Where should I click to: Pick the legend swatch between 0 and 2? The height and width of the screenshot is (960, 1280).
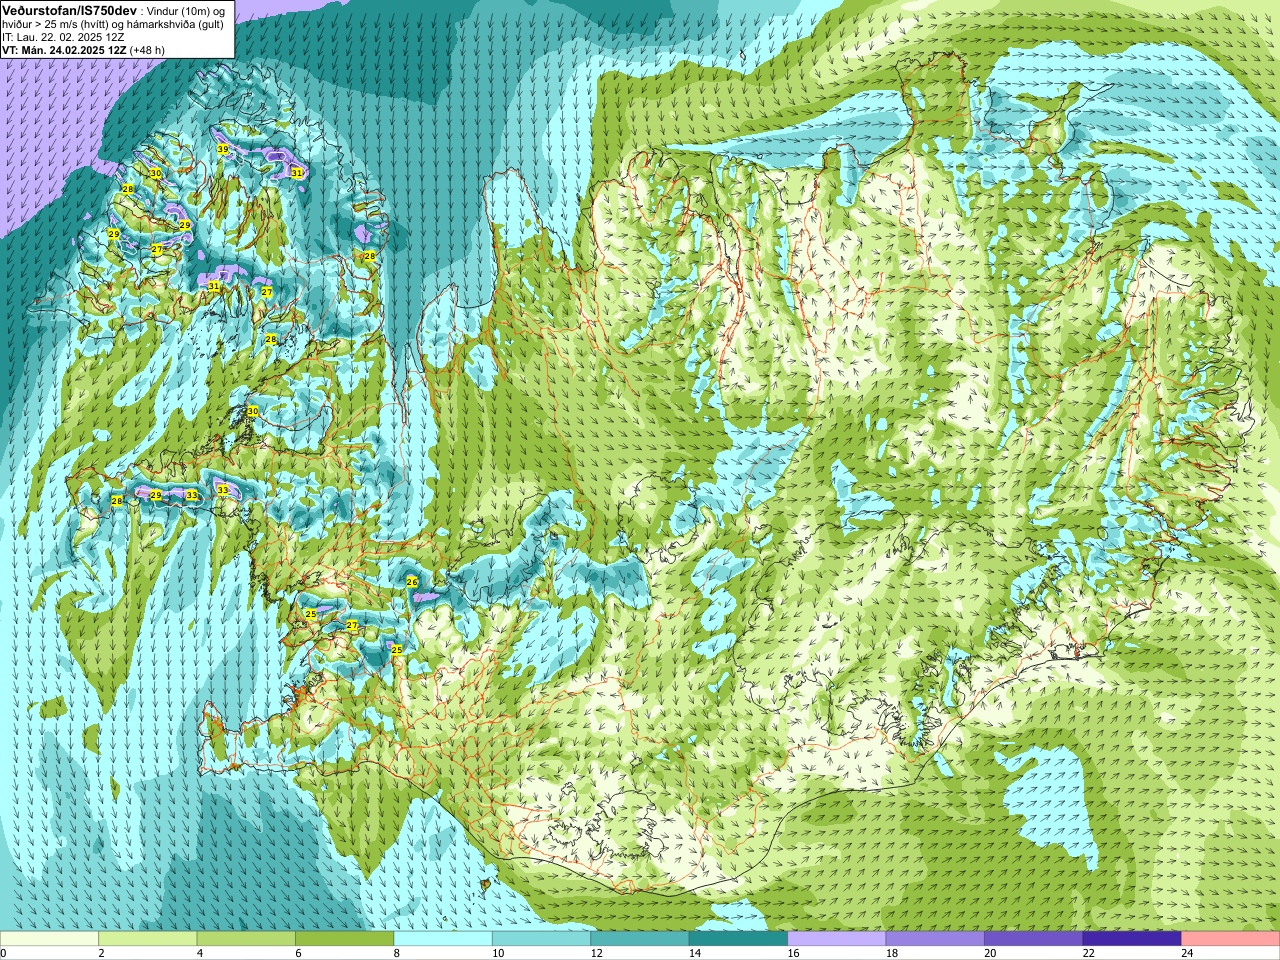[x=49, y=939]
